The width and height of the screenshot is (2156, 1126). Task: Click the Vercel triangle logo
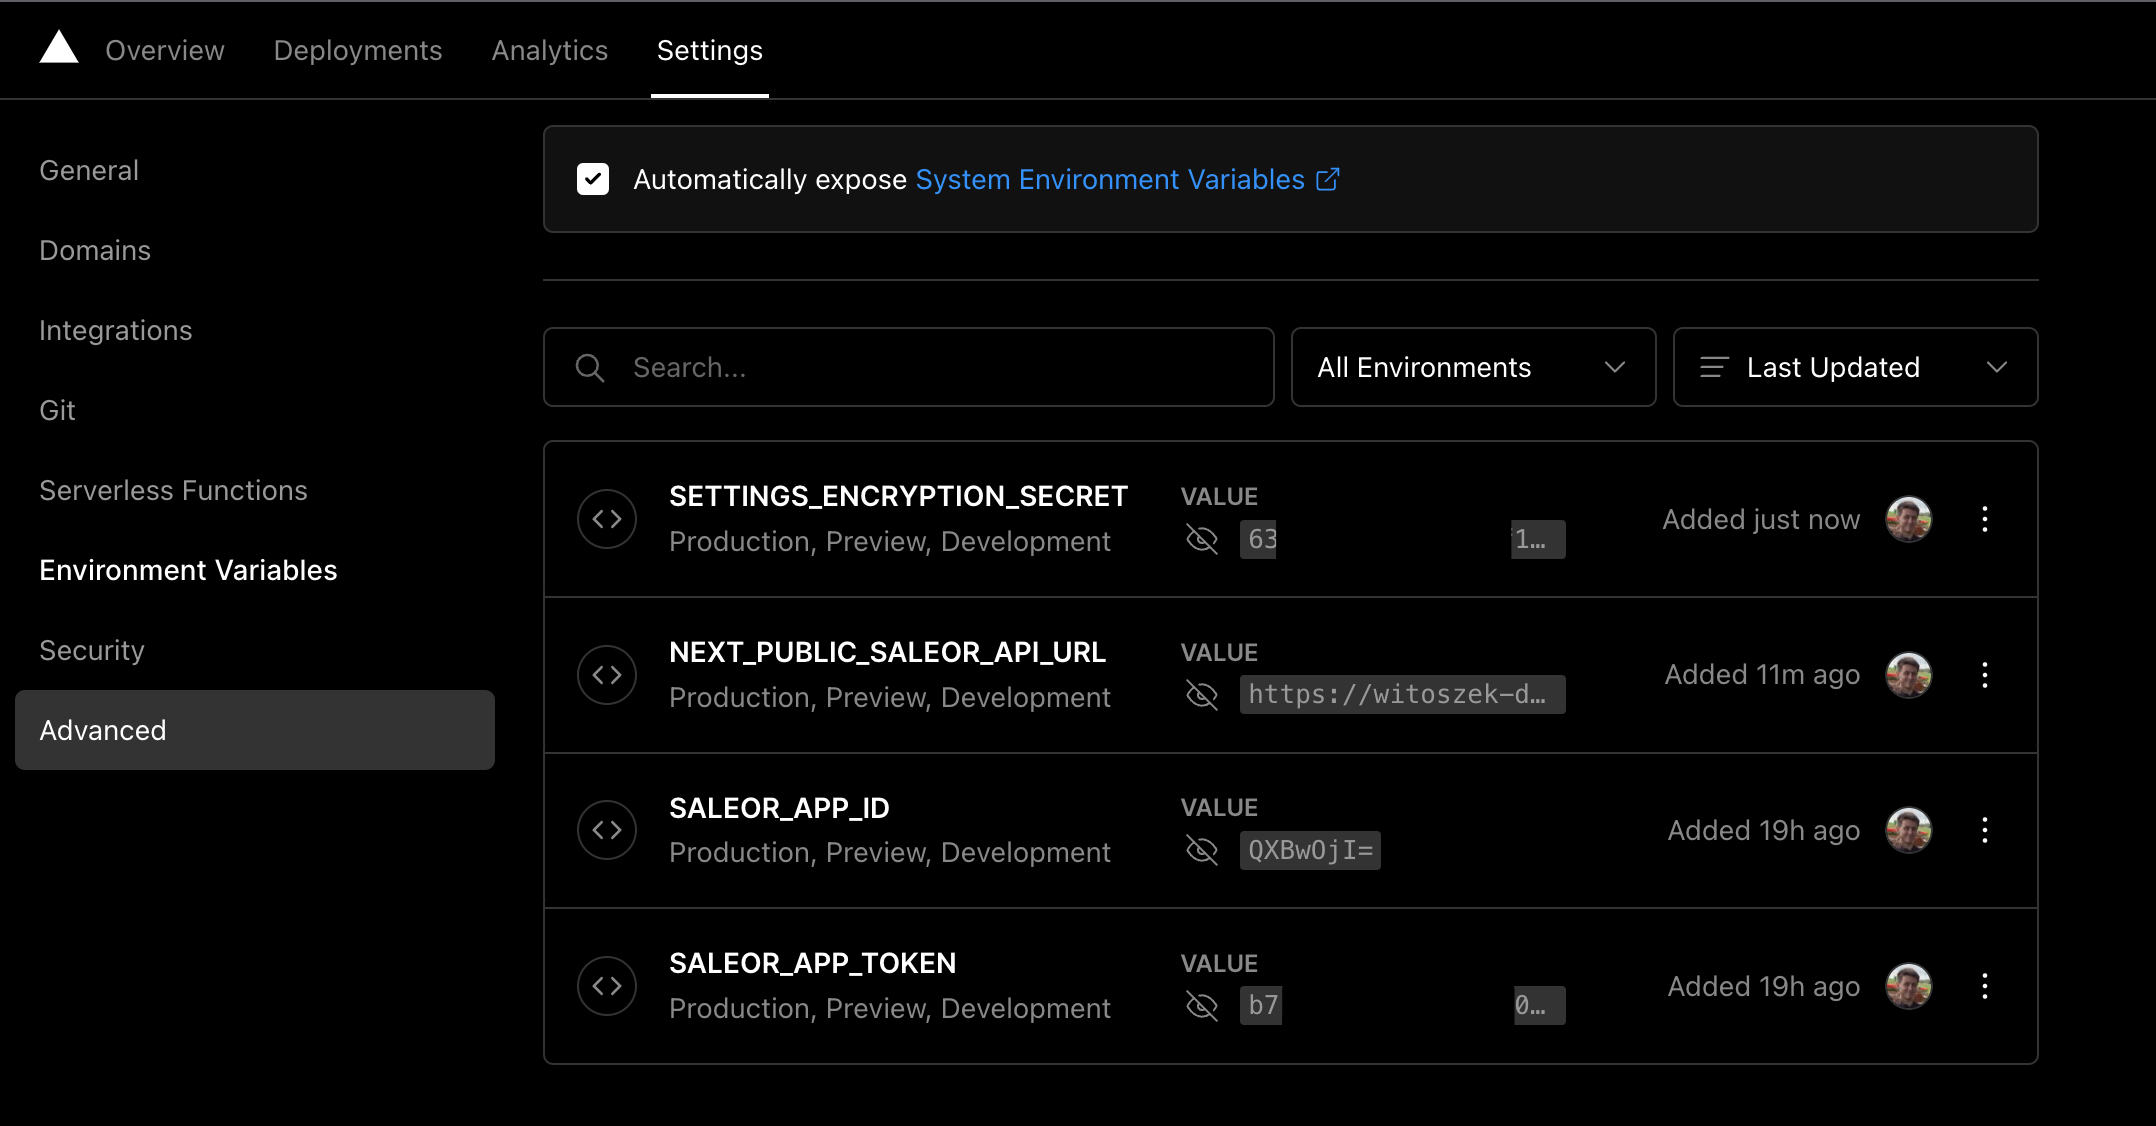(59, 48)
